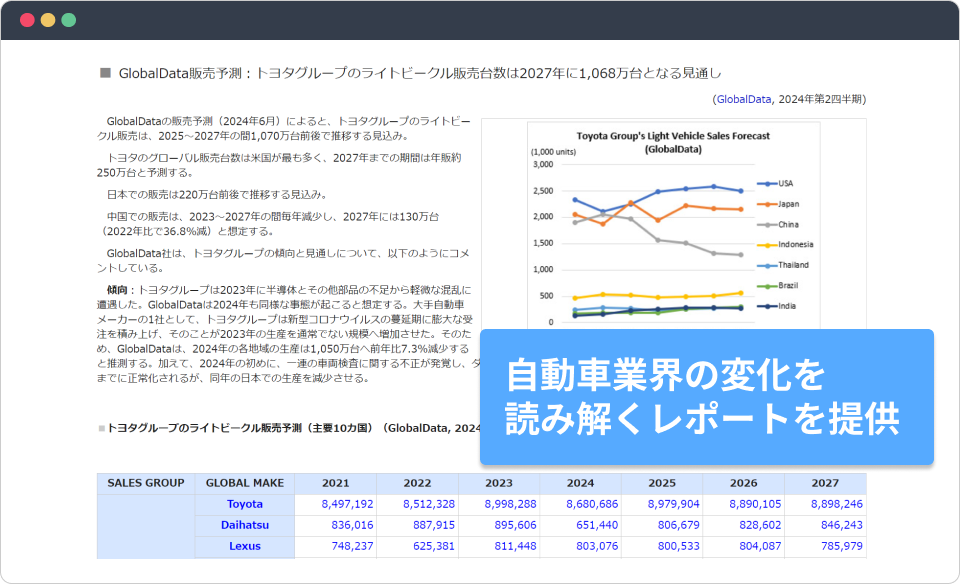The height and width of the screenshot is (584, 960).
Task: Click the 2027 column header
Action: pyautogui.click(x=825, y=483)
